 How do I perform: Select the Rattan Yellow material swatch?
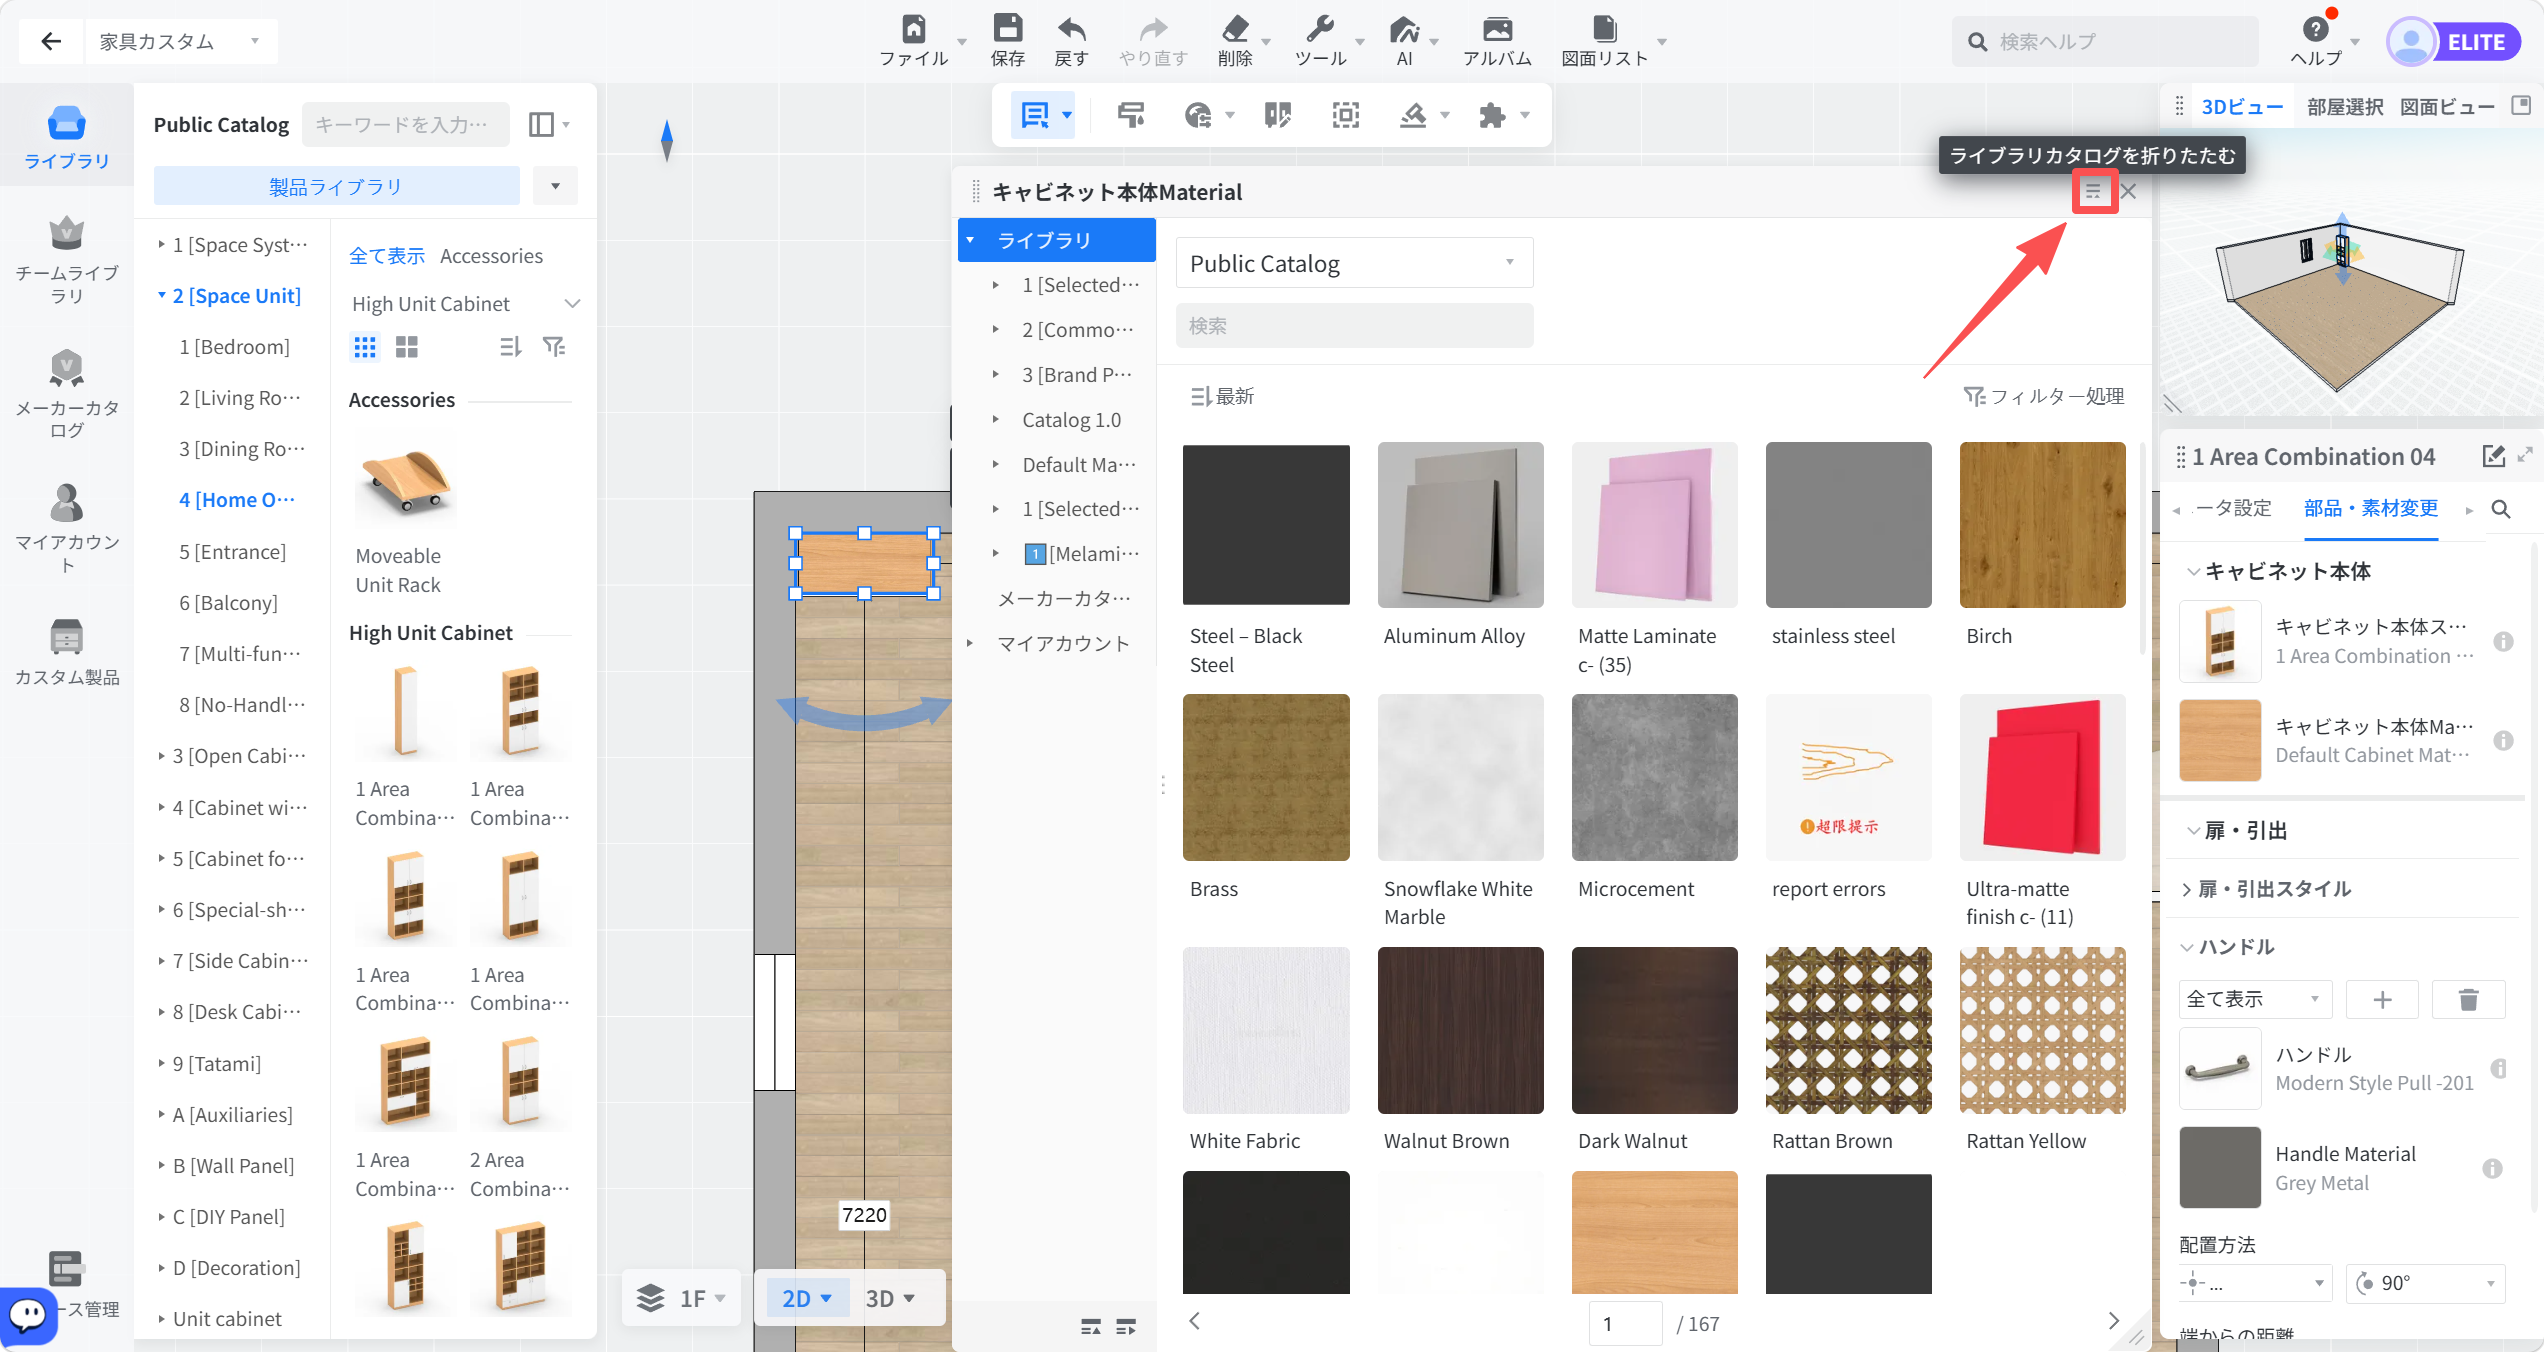point(2042,1030)
